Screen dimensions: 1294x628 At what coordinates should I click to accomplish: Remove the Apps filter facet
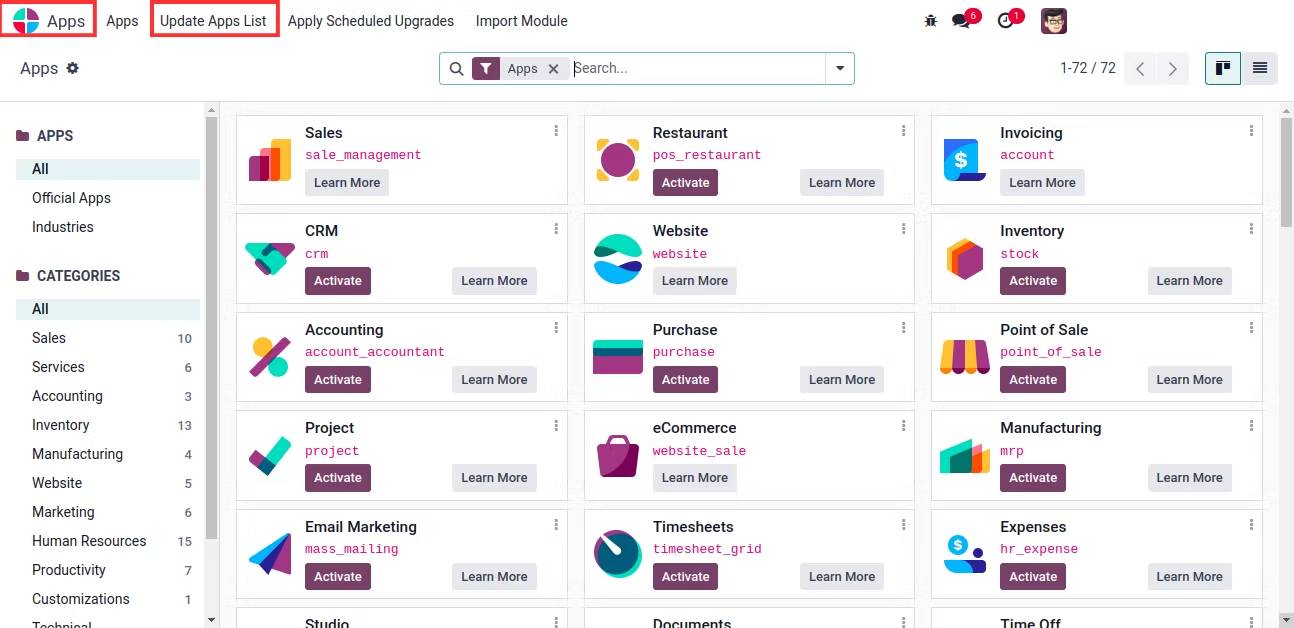(553, 69)
